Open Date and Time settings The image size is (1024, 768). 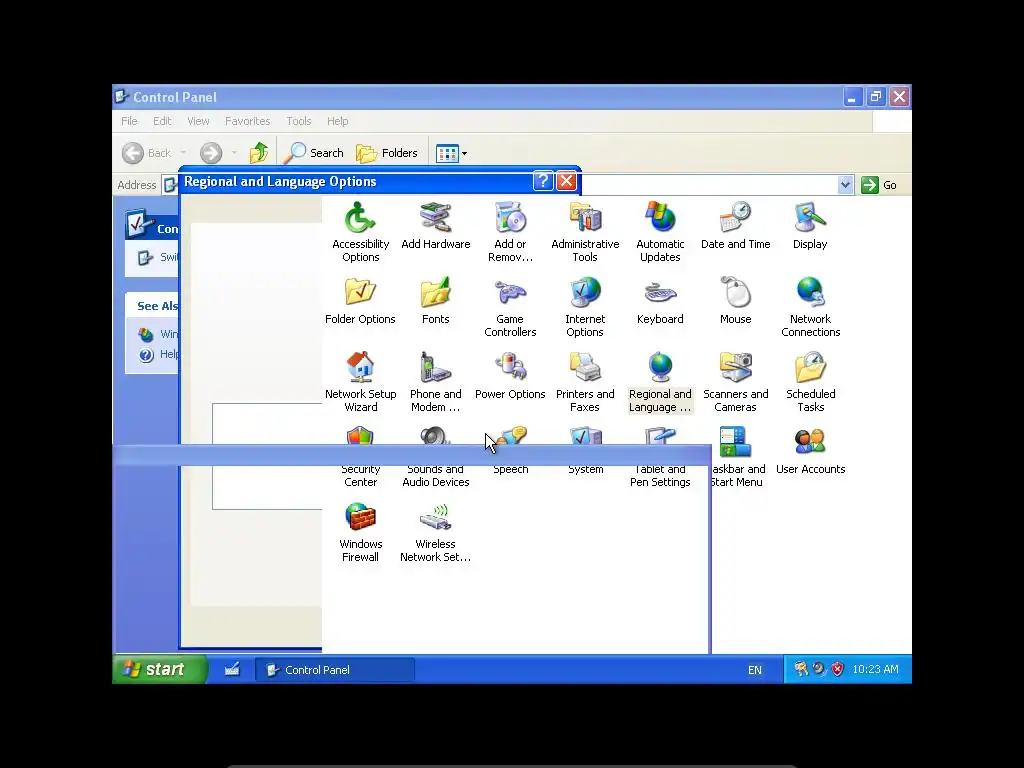pyautogui.click(x=735, y=226)
